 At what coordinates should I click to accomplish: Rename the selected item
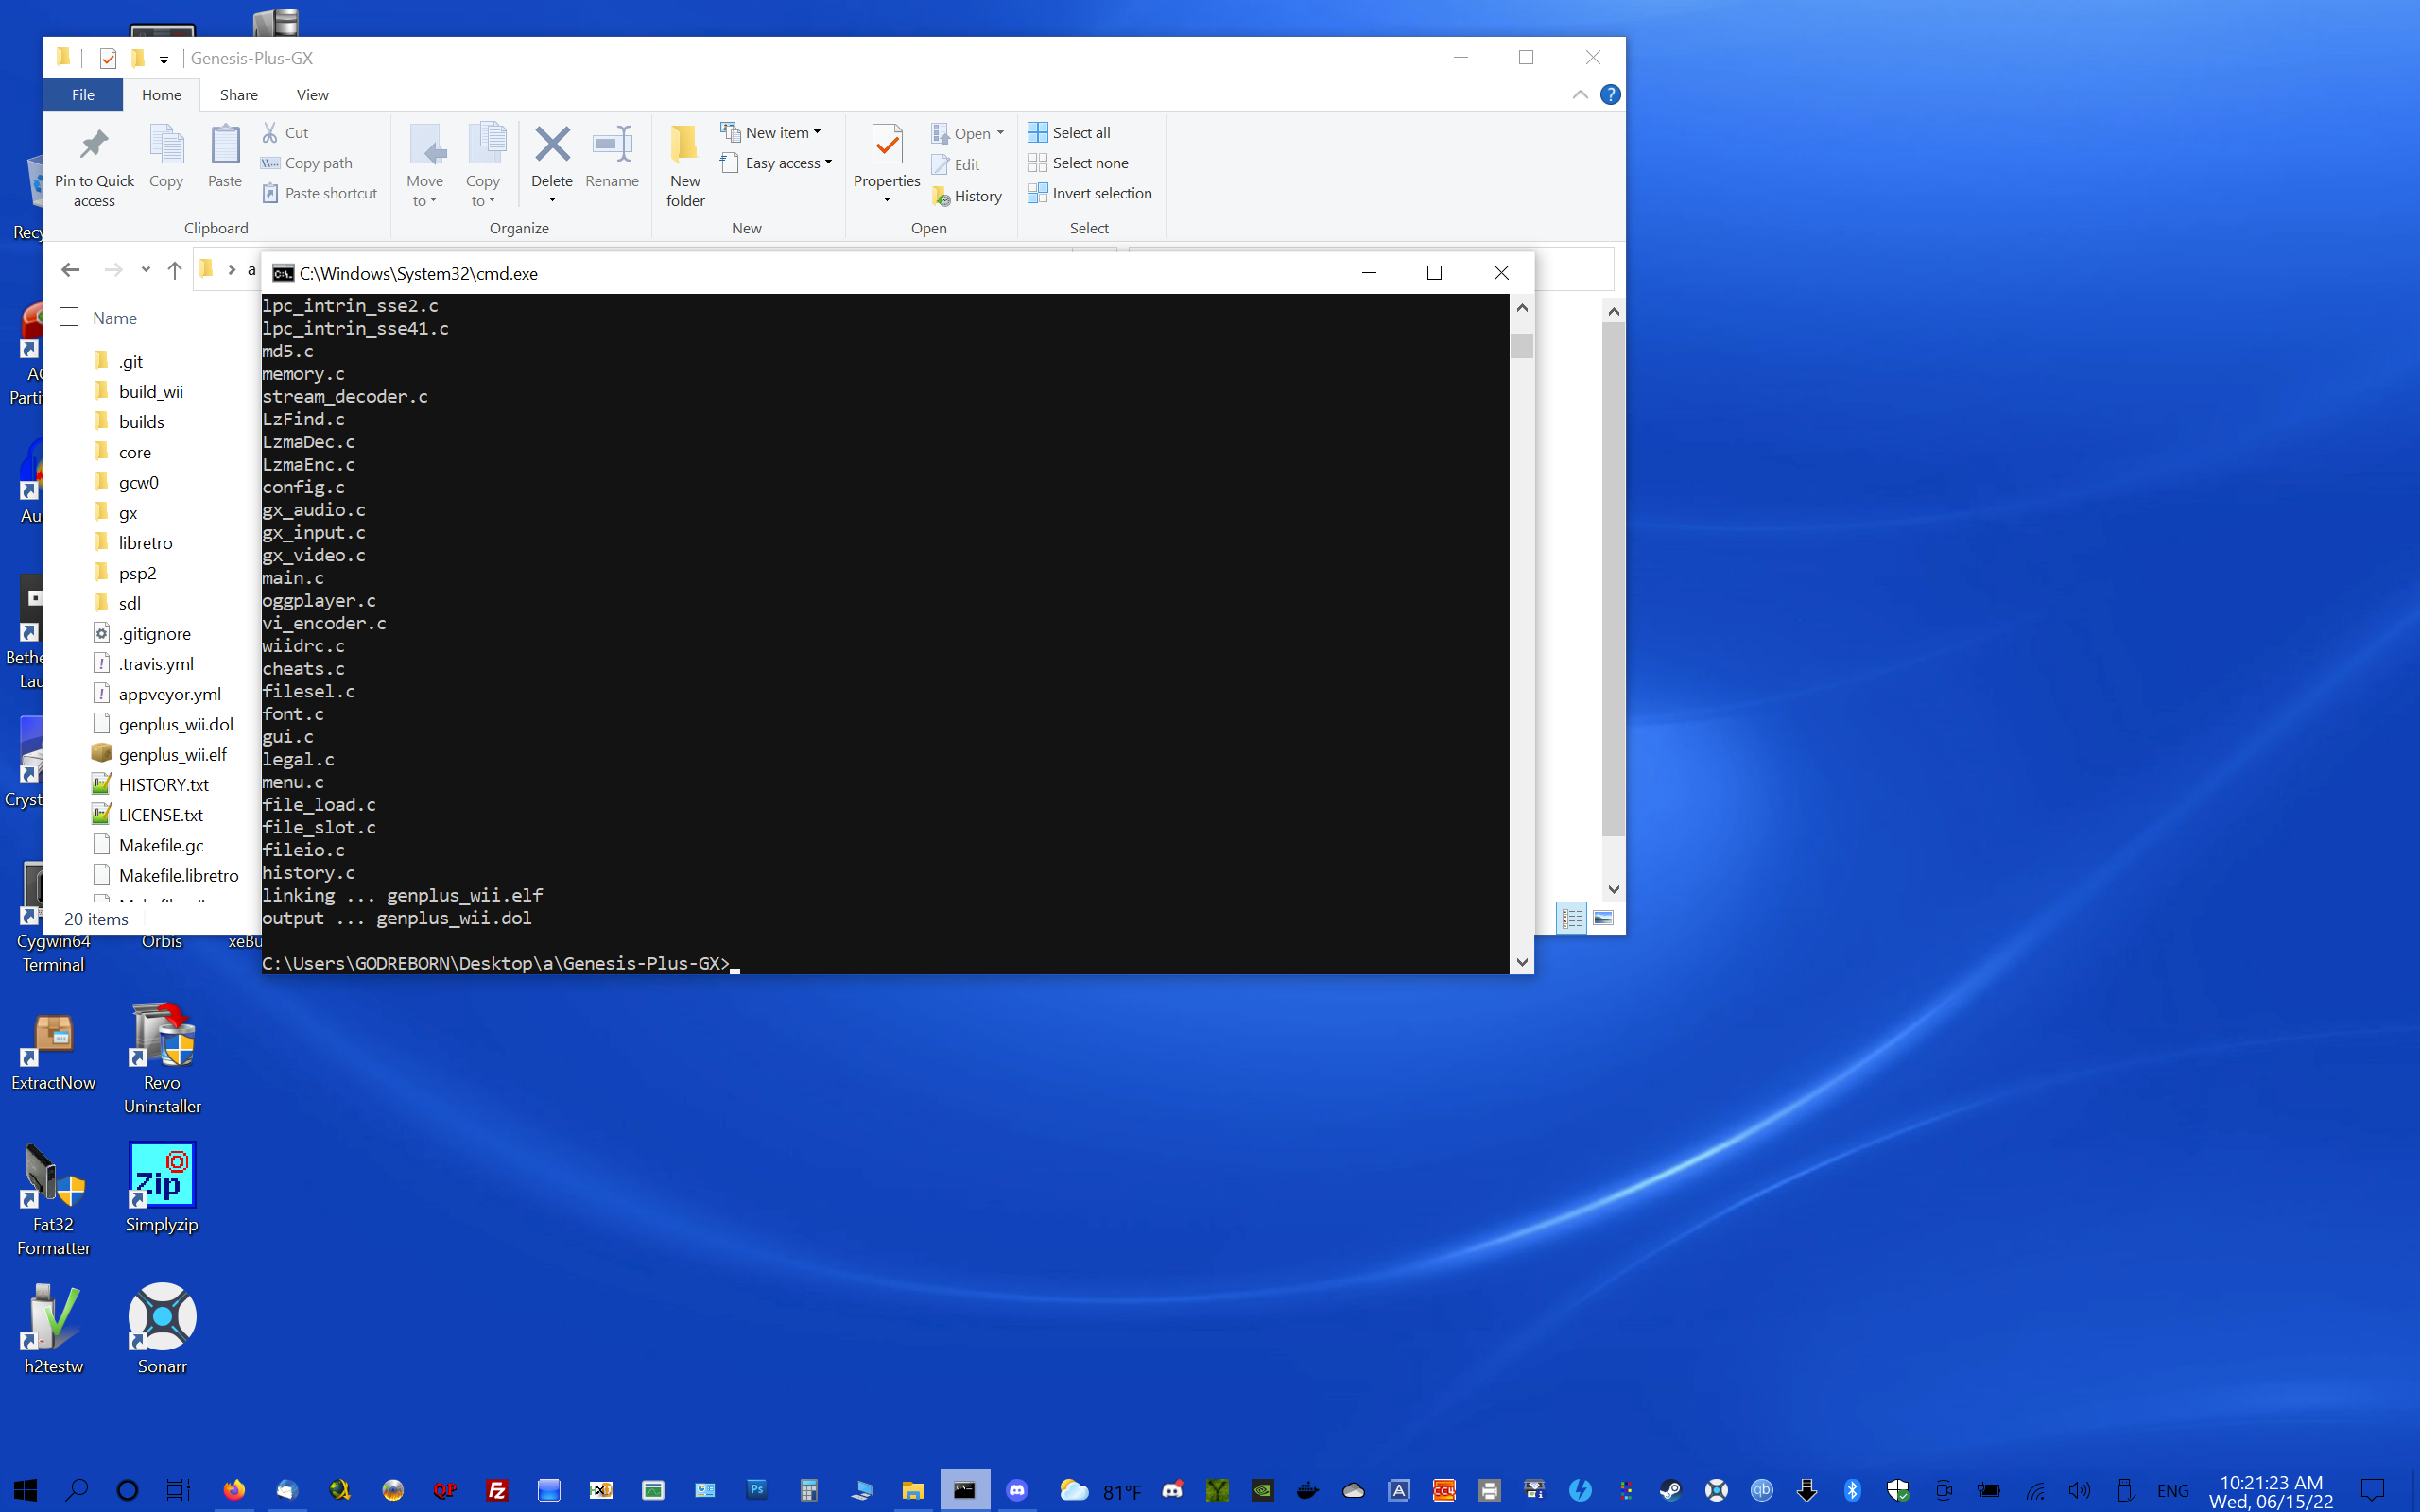612,157
